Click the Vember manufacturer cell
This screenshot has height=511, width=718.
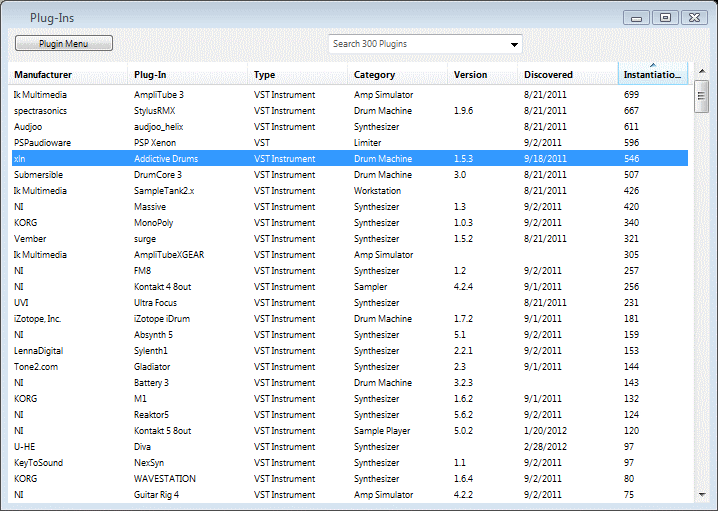[x=30, y=239]
